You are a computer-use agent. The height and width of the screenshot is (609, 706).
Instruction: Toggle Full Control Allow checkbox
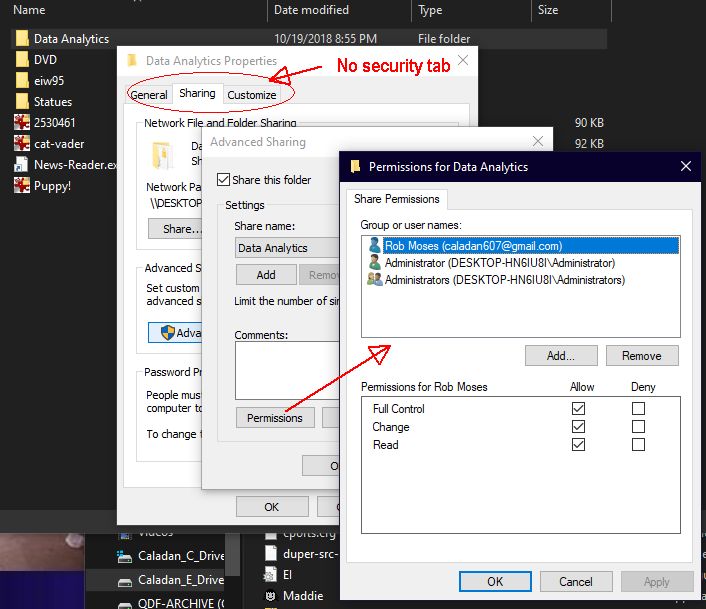(x=578, y=409)
